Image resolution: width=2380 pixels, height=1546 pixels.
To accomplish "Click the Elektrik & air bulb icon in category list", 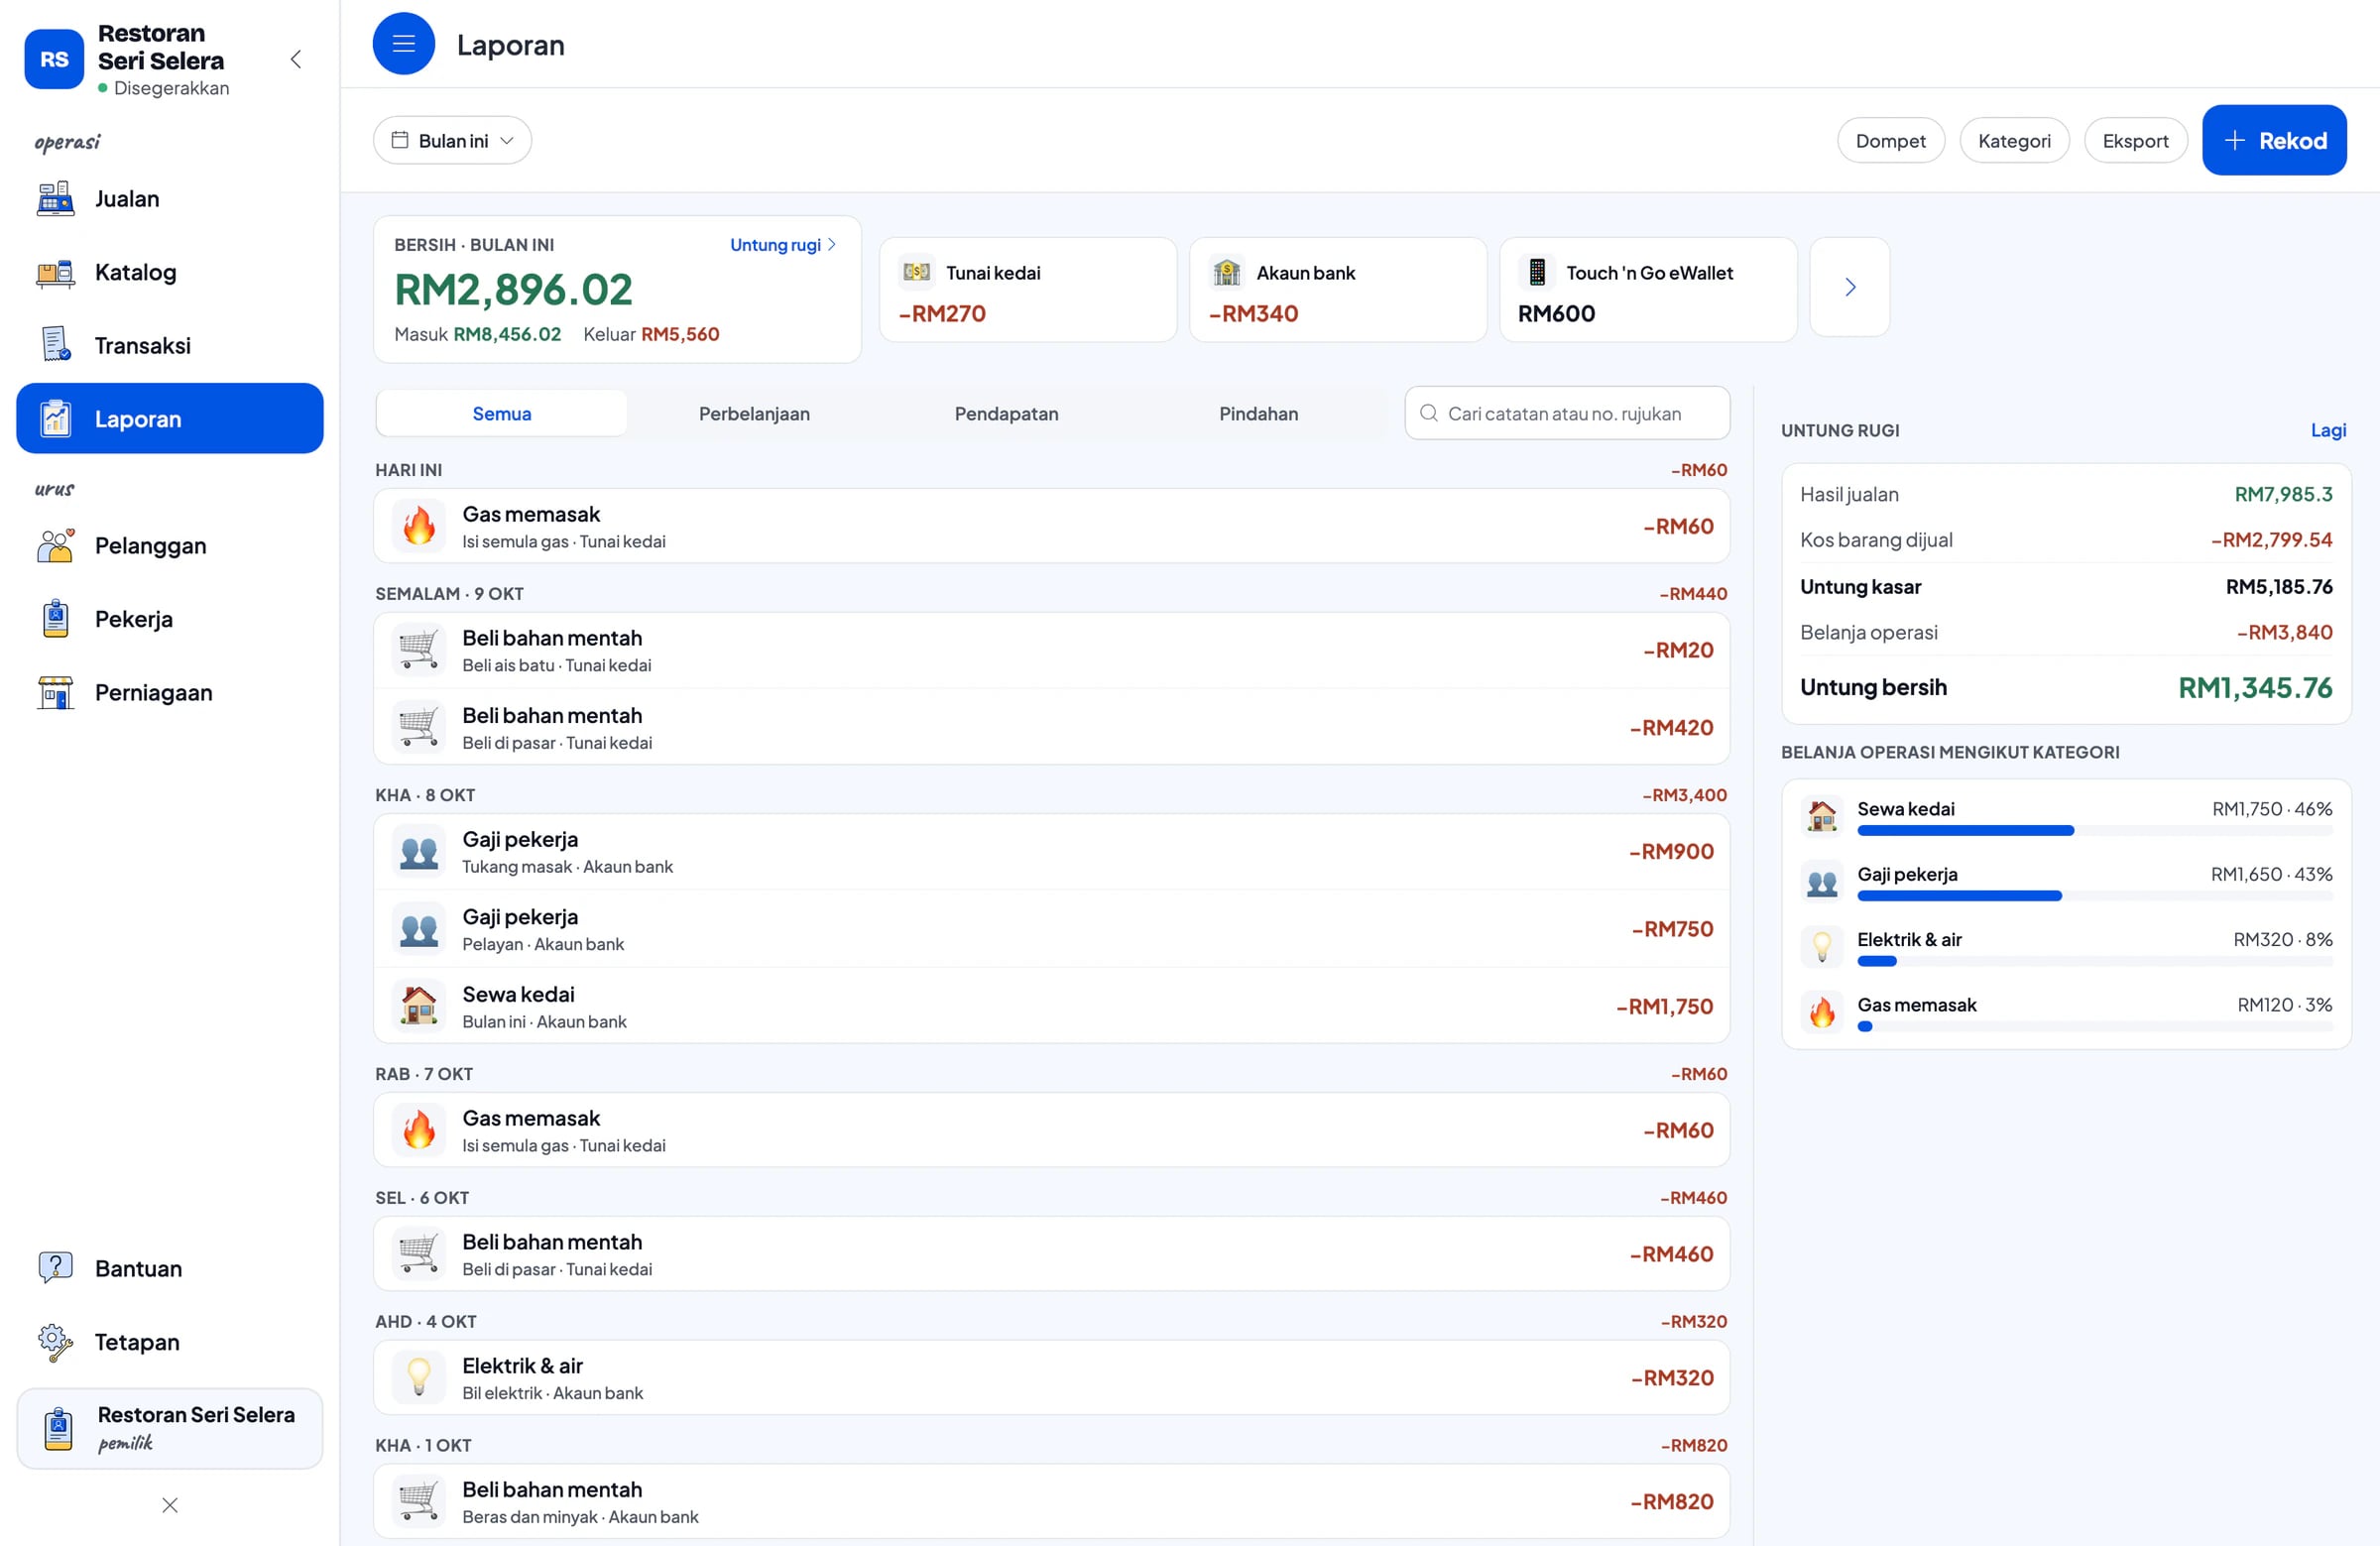I will [x=1822, y=946].
